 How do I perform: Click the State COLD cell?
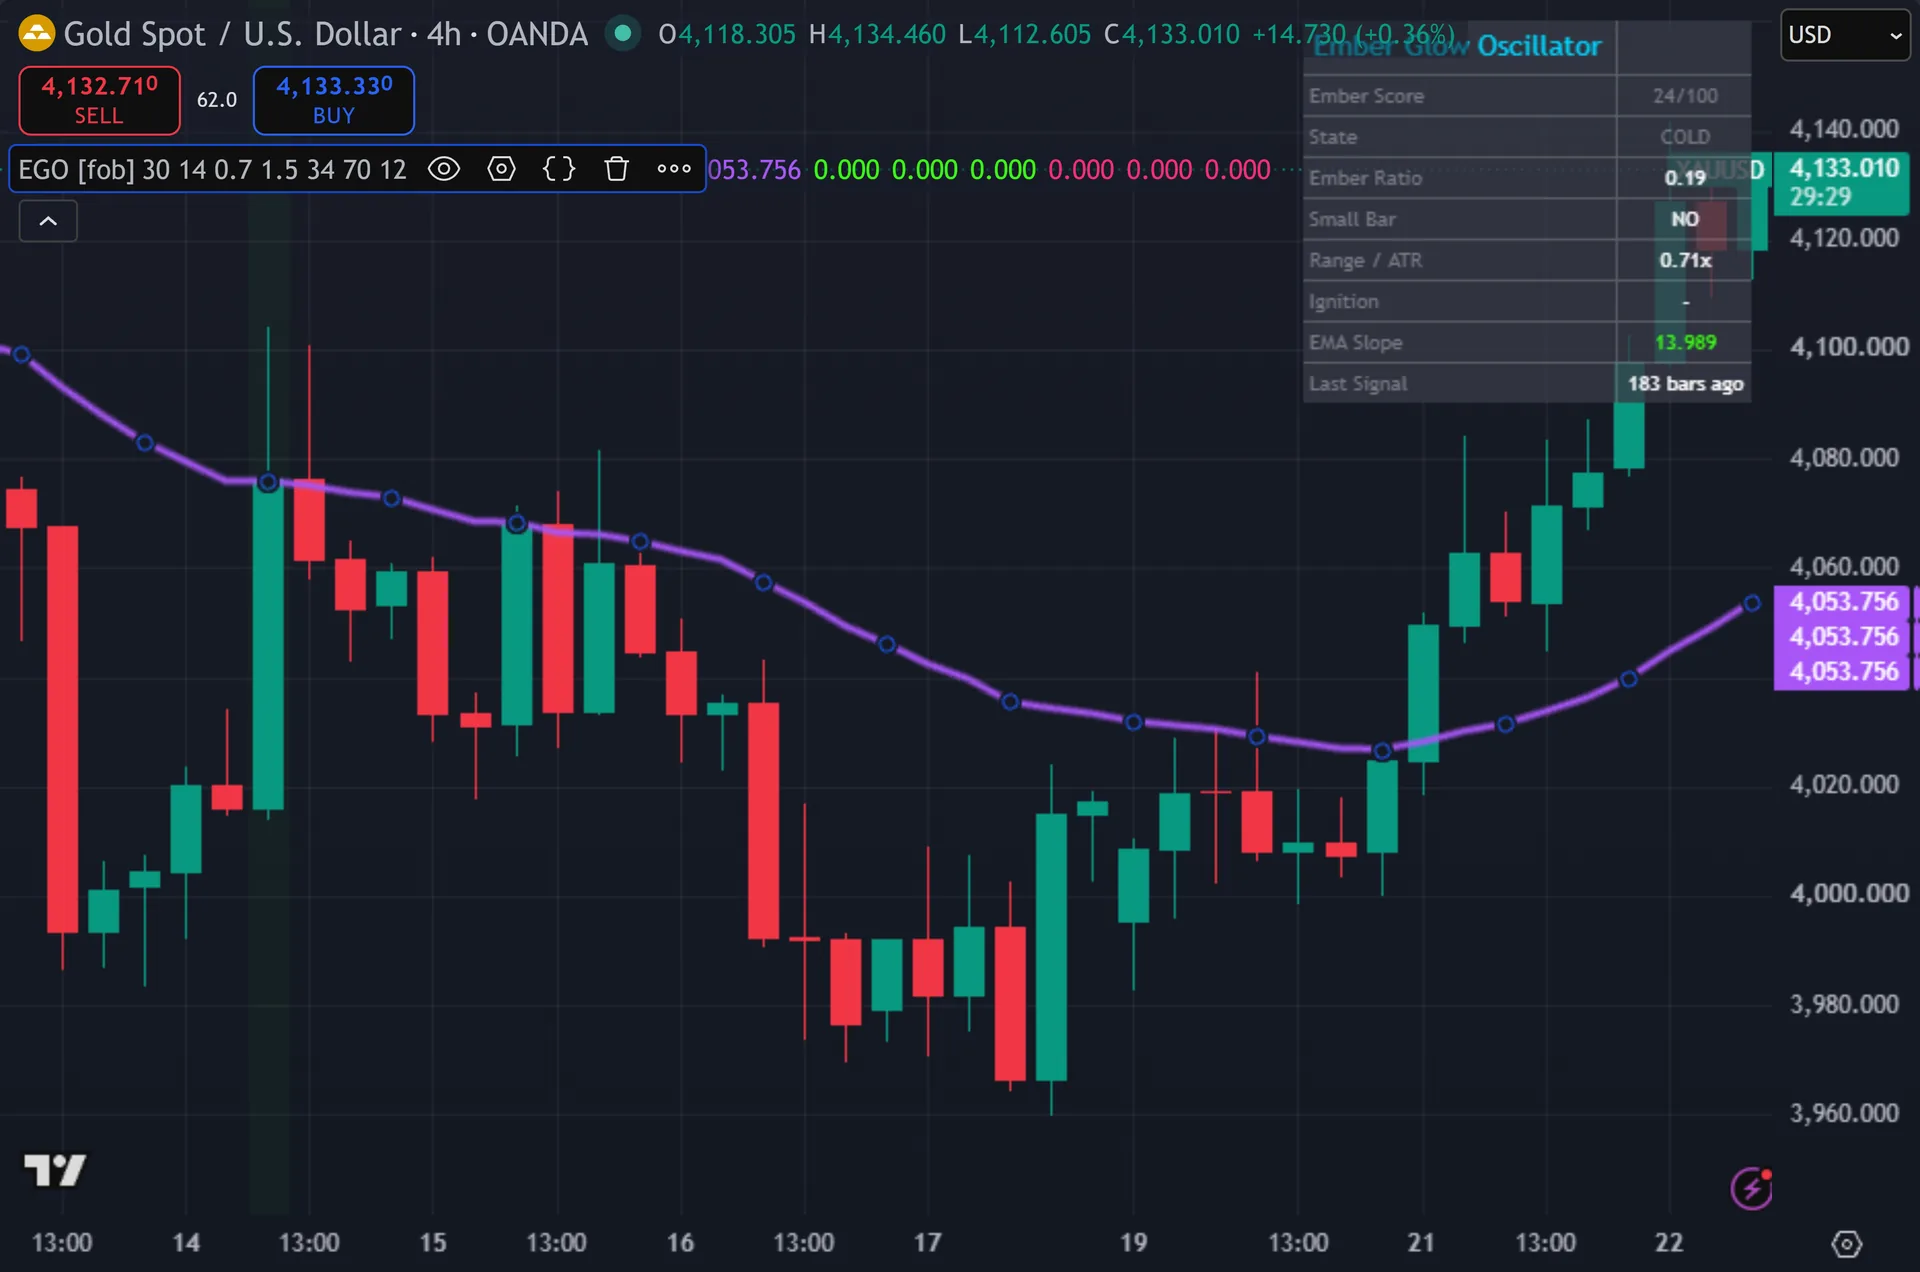(x=1685, y=137)
